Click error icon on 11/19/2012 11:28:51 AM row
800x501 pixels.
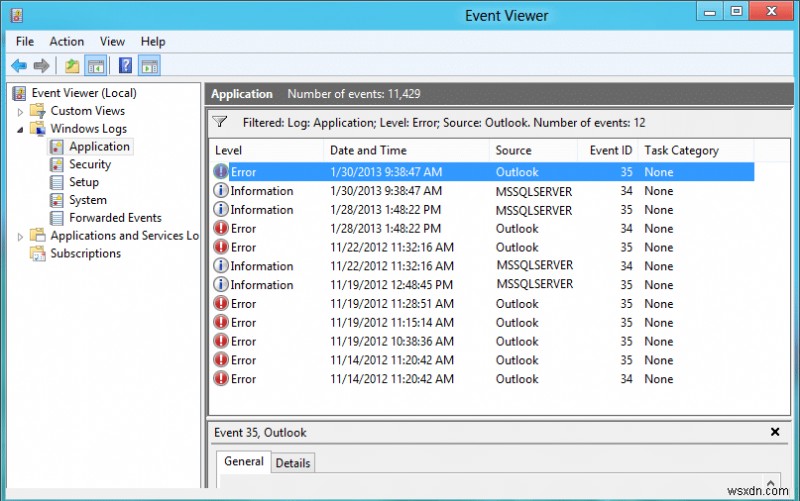point(220,303)
